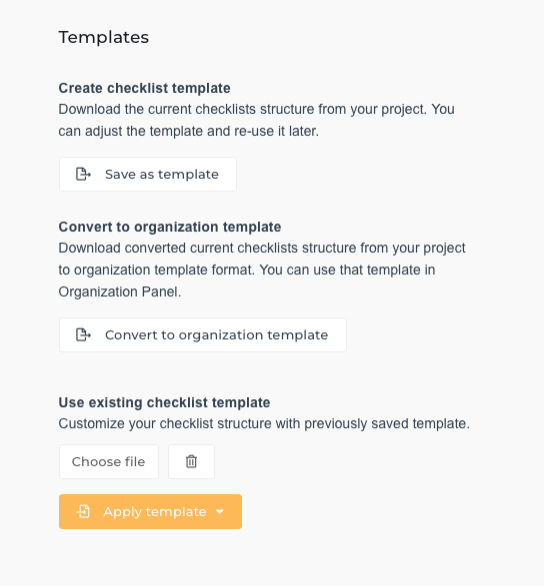Click the Customize your checklist structure description
Screen dimensions: 544x586
click(x=264, y=424)
